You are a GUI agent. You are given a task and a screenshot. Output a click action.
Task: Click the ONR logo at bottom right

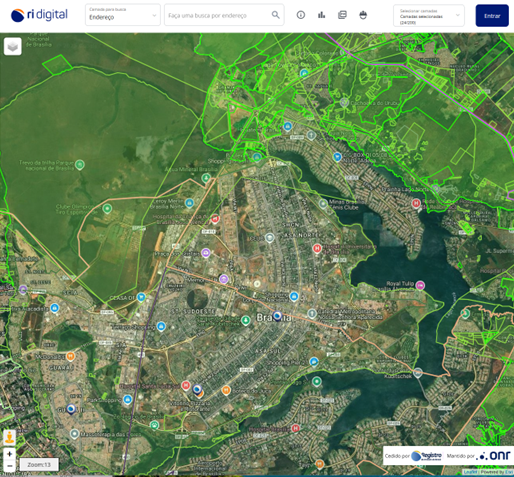(x=493, y=456)
